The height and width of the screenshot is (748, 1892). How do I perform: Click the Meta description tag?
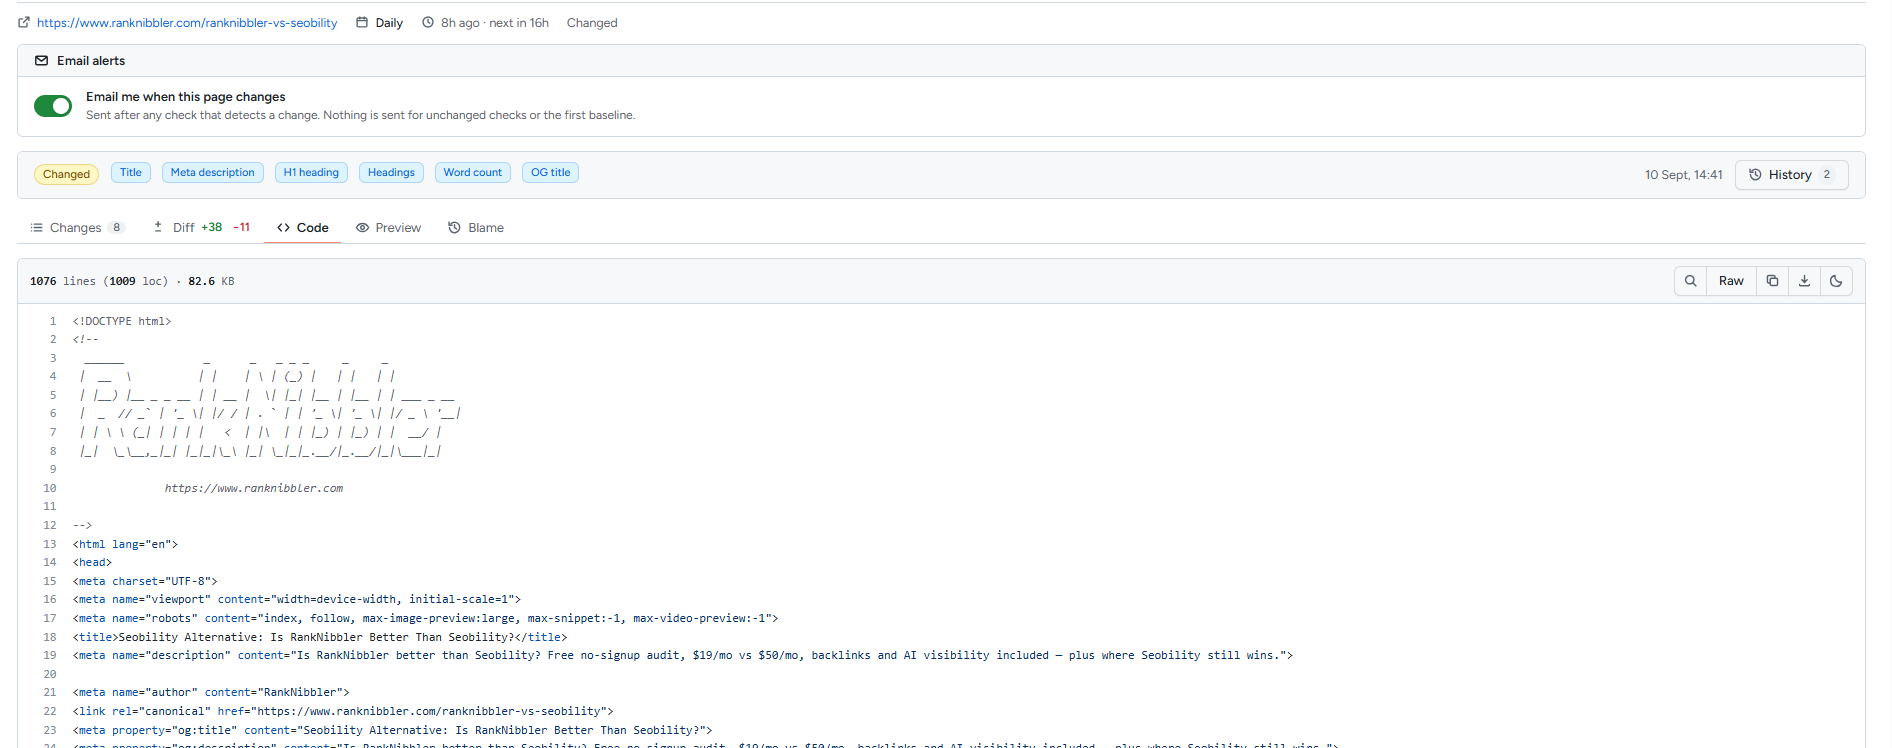click(213, 173)
